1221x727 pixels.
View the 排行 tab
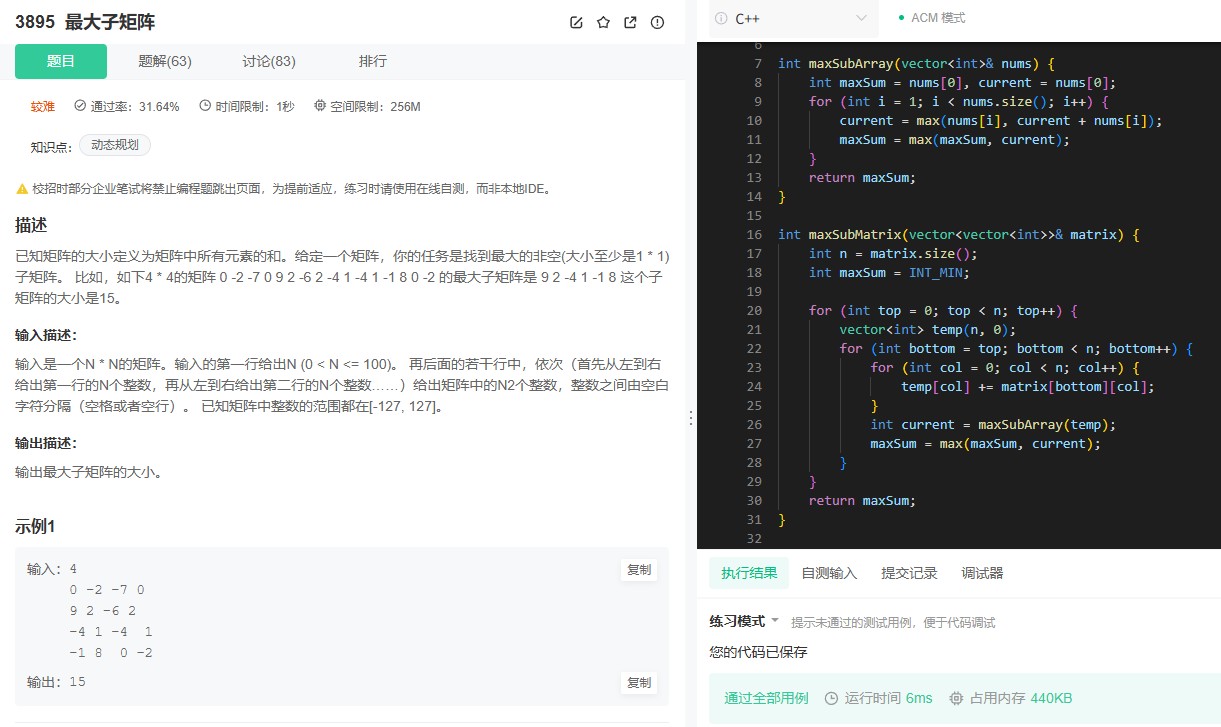click(373, 61)
